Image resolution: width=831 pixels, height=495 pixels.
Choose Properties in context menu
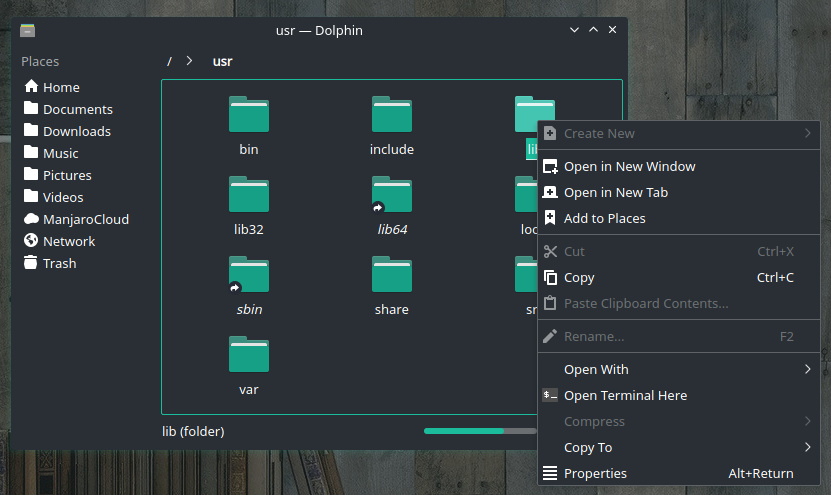[679, 473]
